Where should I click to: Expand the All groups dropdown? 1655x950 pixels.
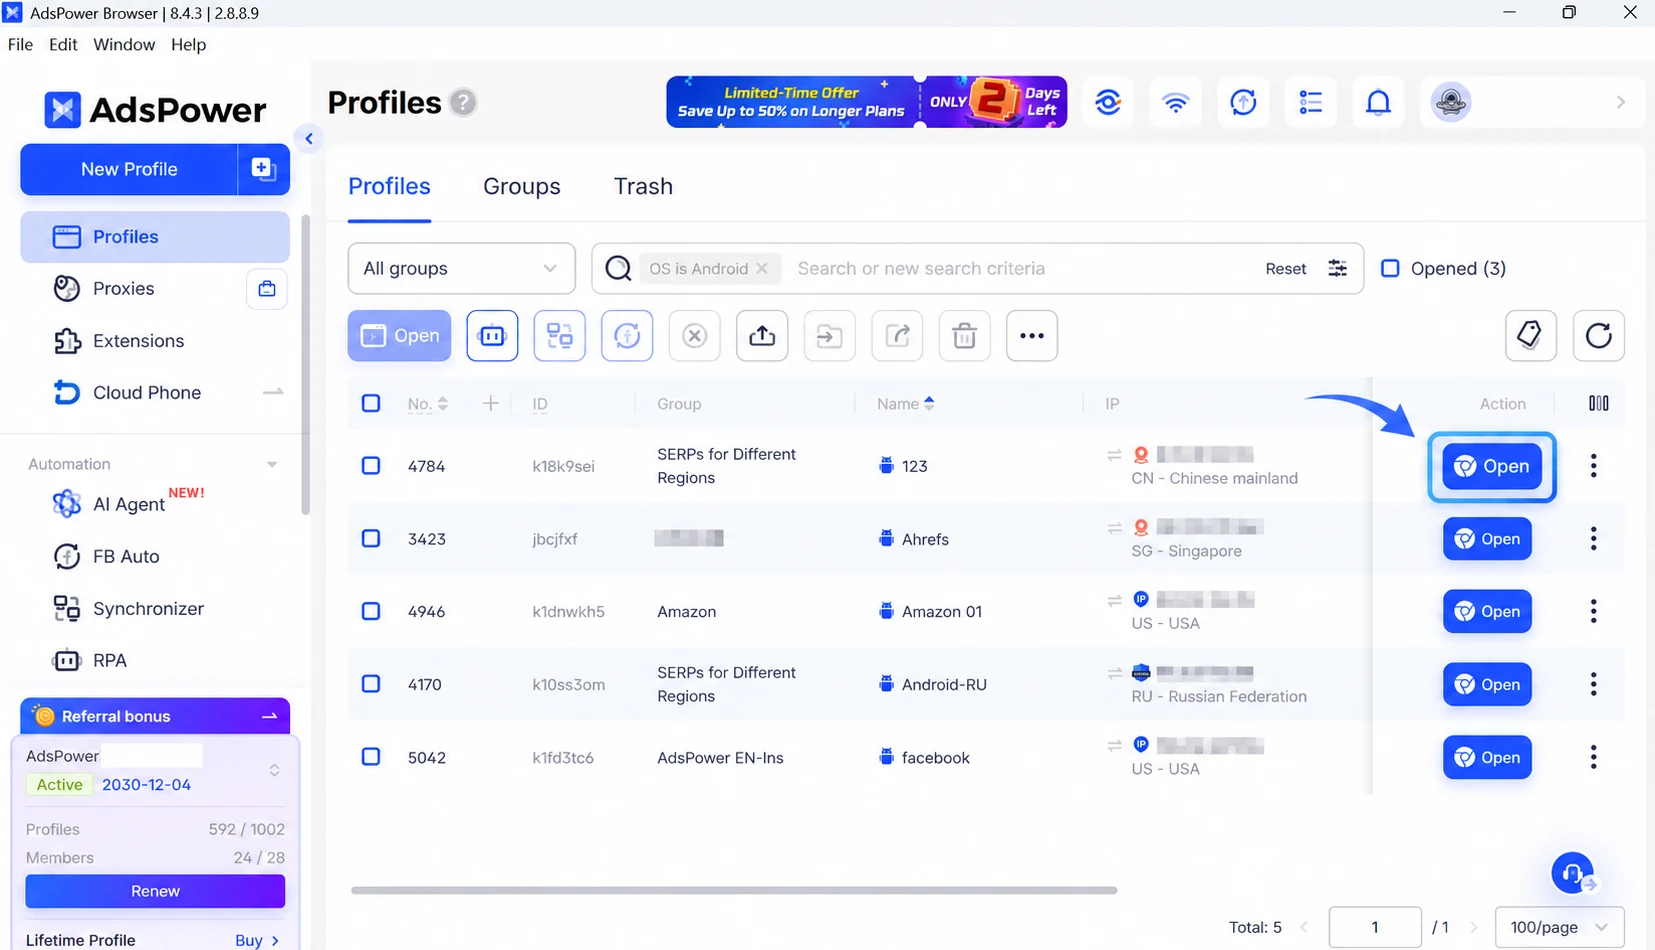click(461, 268)
